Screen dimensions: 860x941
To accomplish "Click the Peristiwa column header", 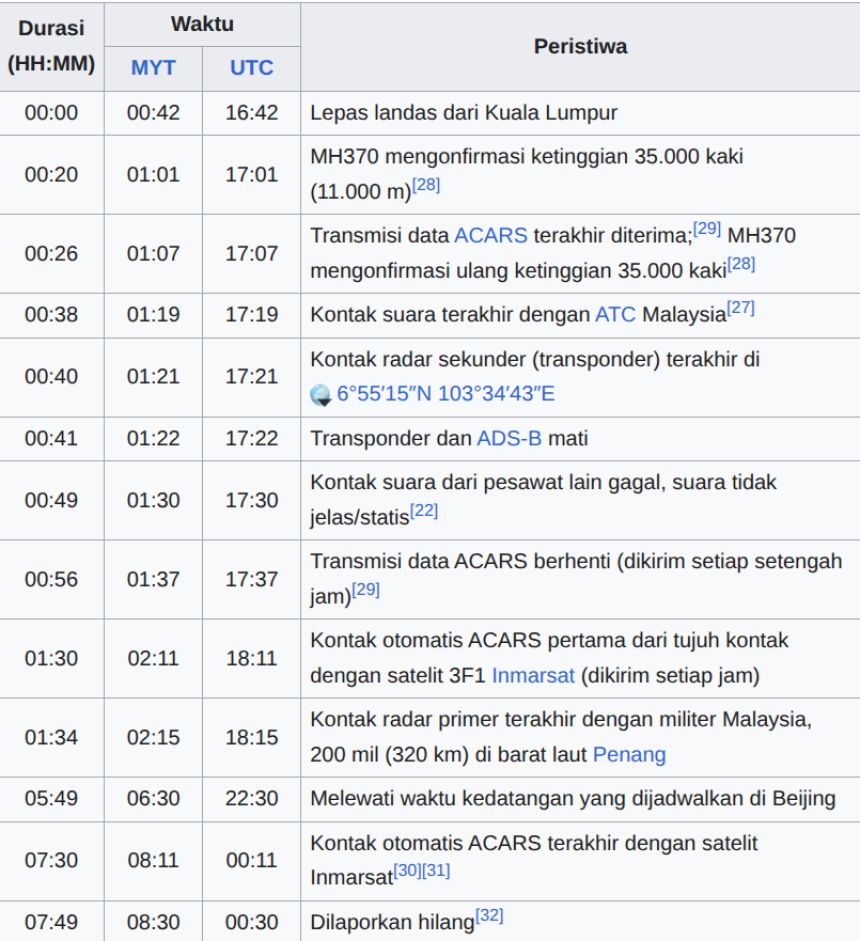I will coord(580,46).
